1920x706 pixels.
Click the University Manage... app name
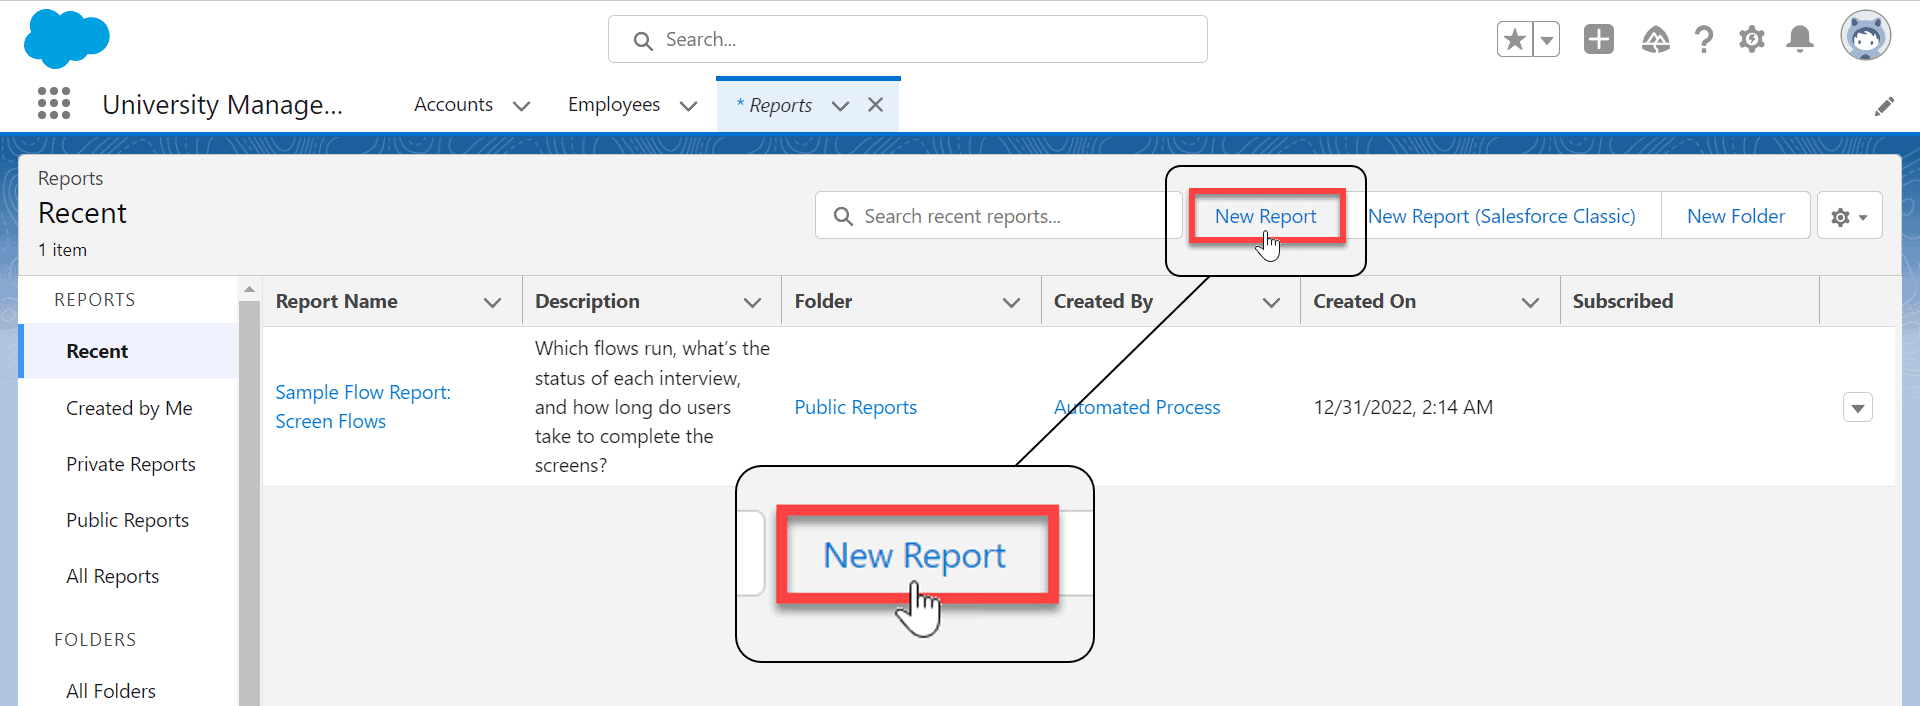222,105
